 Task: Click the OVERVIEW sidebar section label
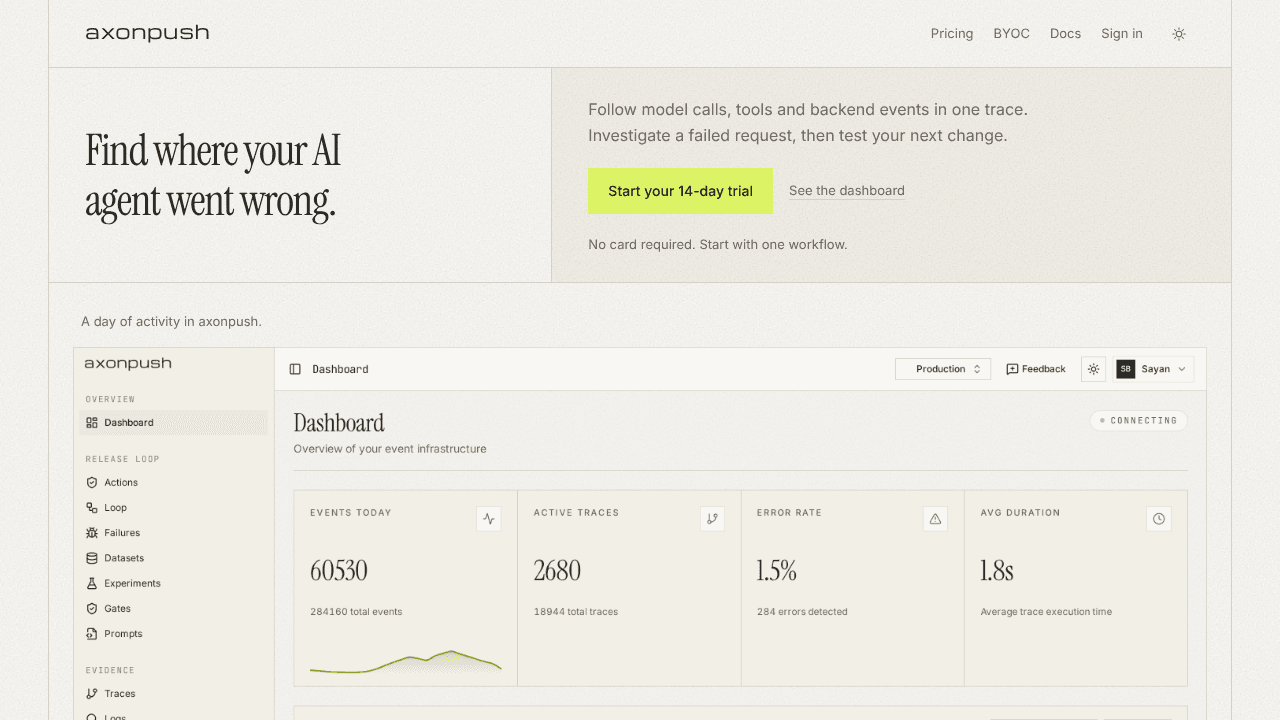(110, 399)
